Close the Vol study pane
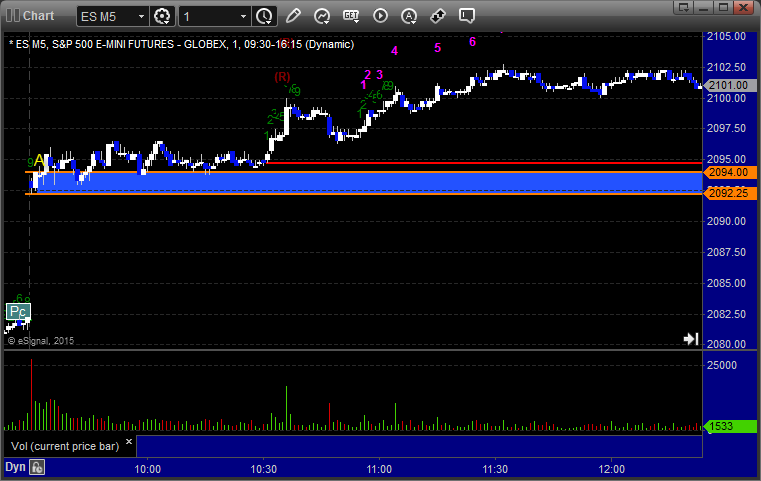This screenshot has height=481, width=761. click(x=129, y=442)
